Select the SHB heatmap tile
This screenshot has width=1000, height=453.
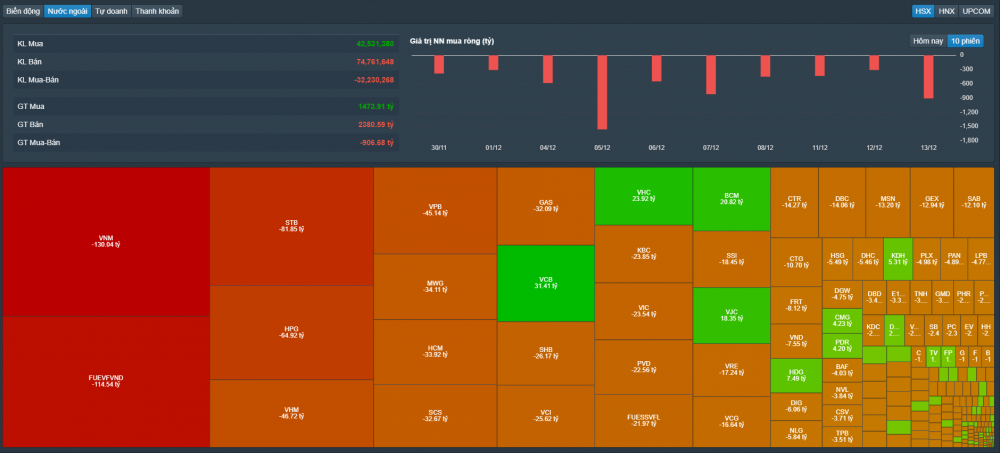[x=545, y=353]
